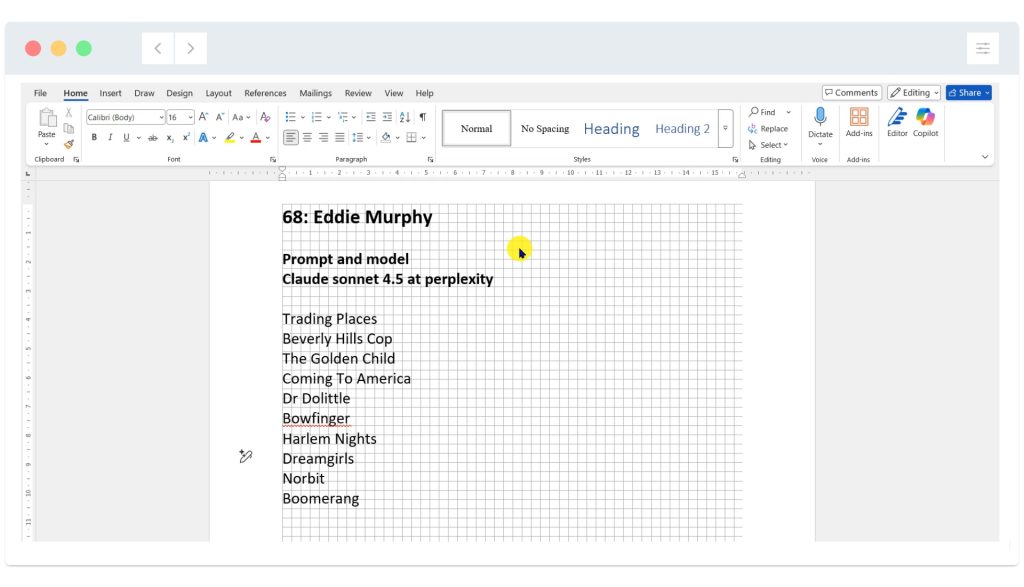The height and width of the screenshot is (587, 1024).
Task: Decrease paragraph indent
Action: [x=371, y=118]
